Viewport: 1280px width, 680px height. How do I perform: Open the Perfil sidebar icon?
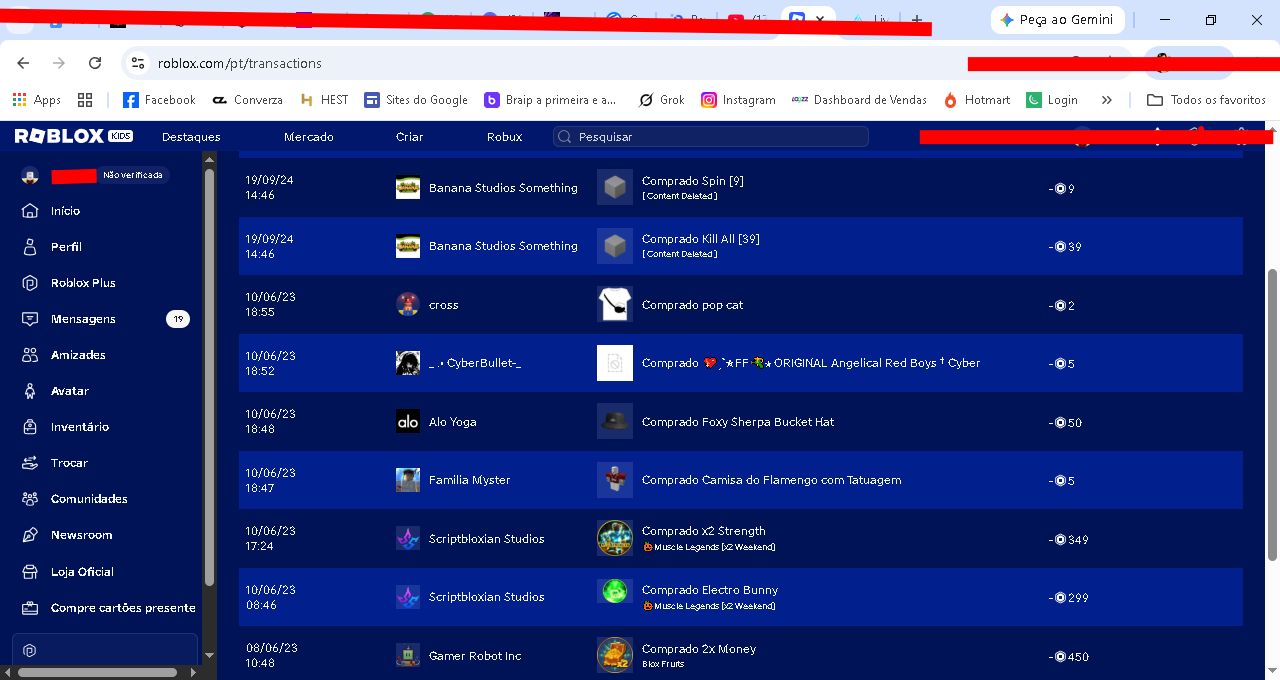pos(30,247)
